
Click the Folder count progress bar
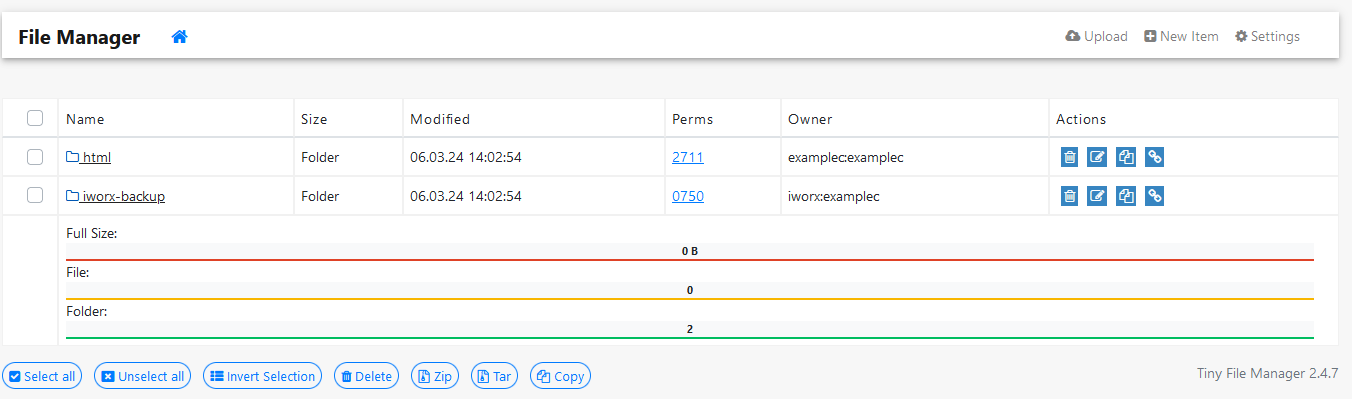click(690, 330)
